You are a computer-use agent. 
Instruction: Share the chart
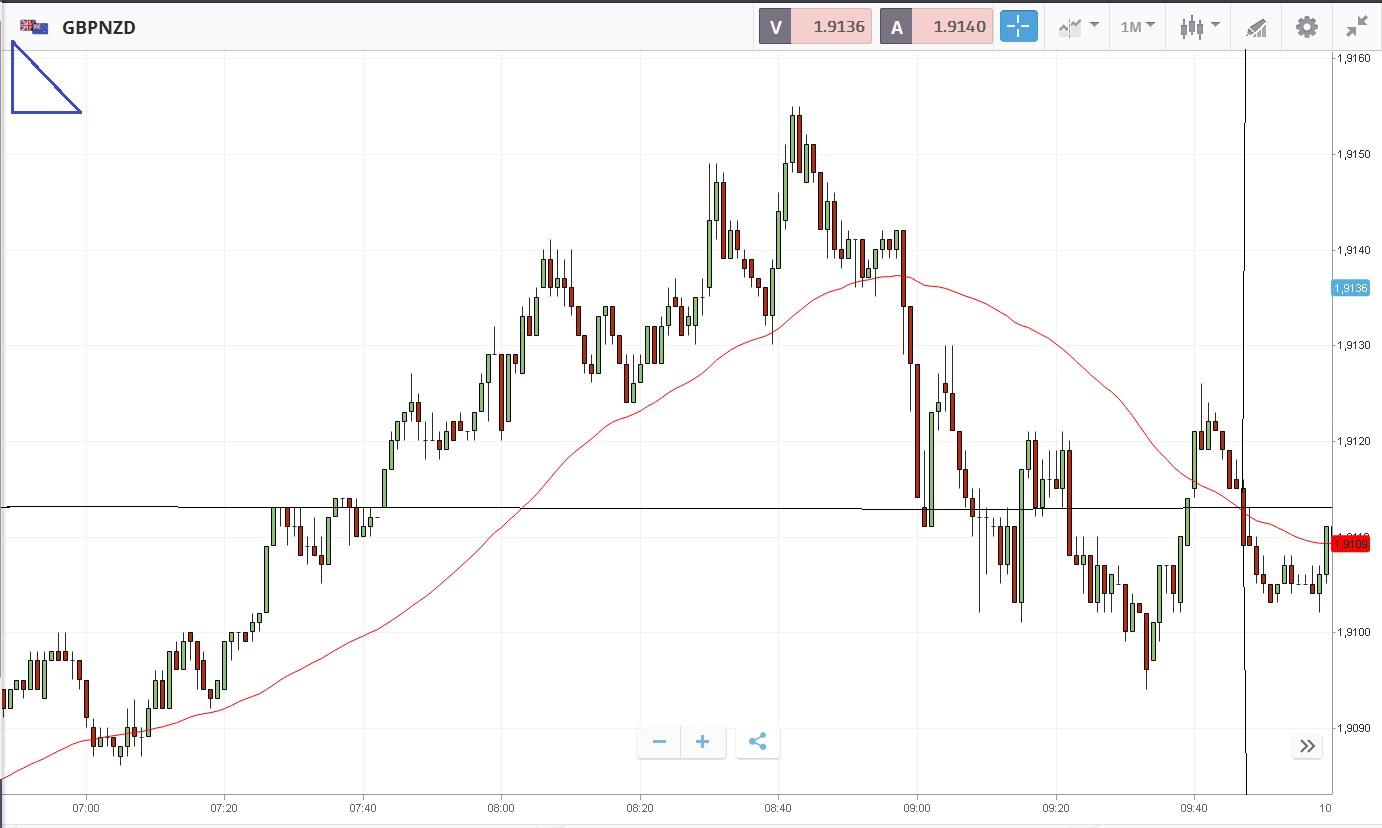click(x=757, y=742)
